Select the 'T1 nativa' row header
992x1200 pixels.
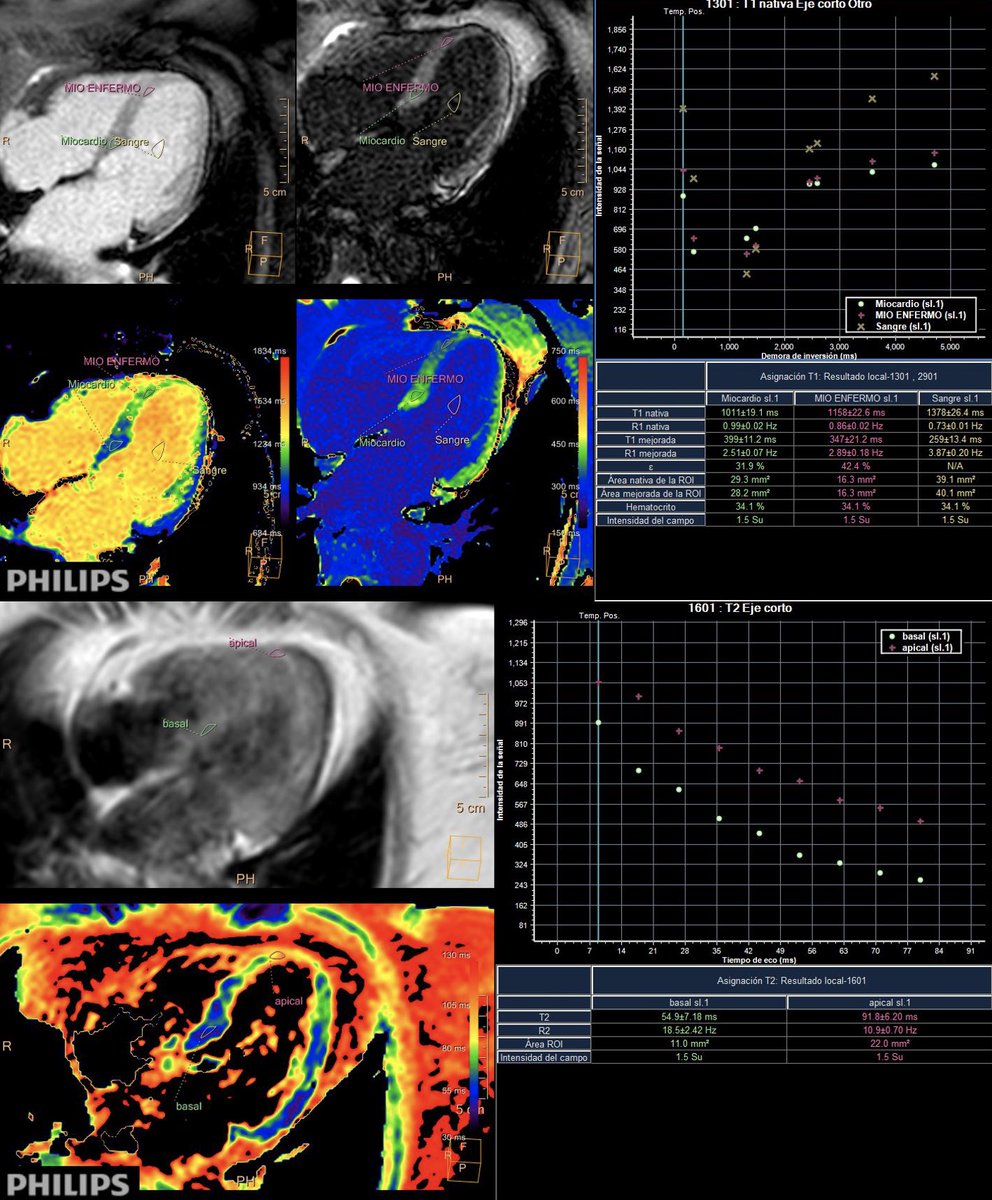coord(651,412)
